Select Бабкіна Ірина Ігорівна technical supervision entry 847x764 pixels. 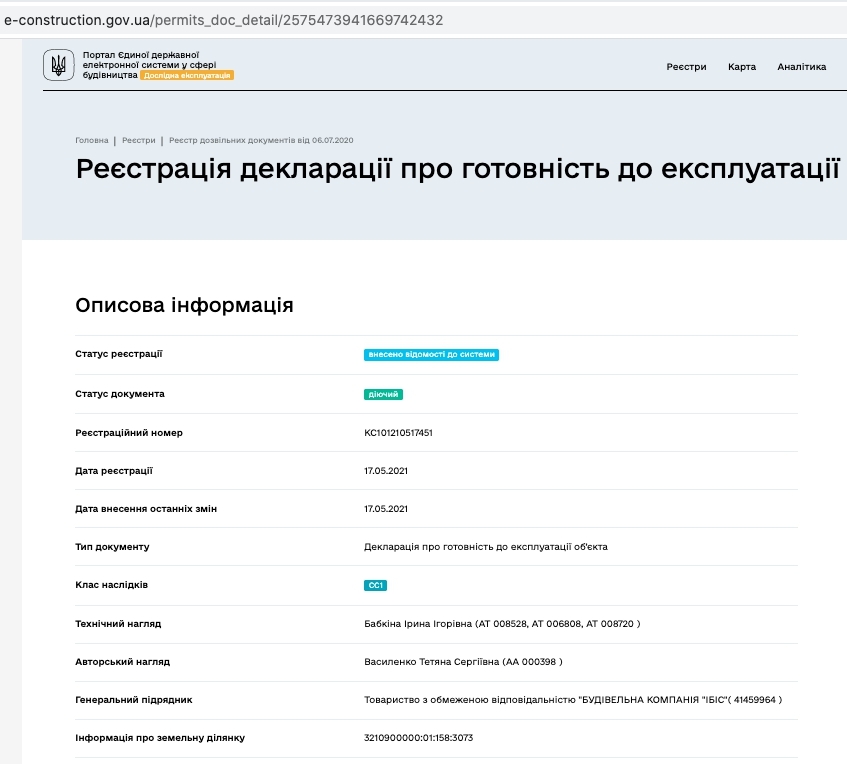[x=502, y=624]
